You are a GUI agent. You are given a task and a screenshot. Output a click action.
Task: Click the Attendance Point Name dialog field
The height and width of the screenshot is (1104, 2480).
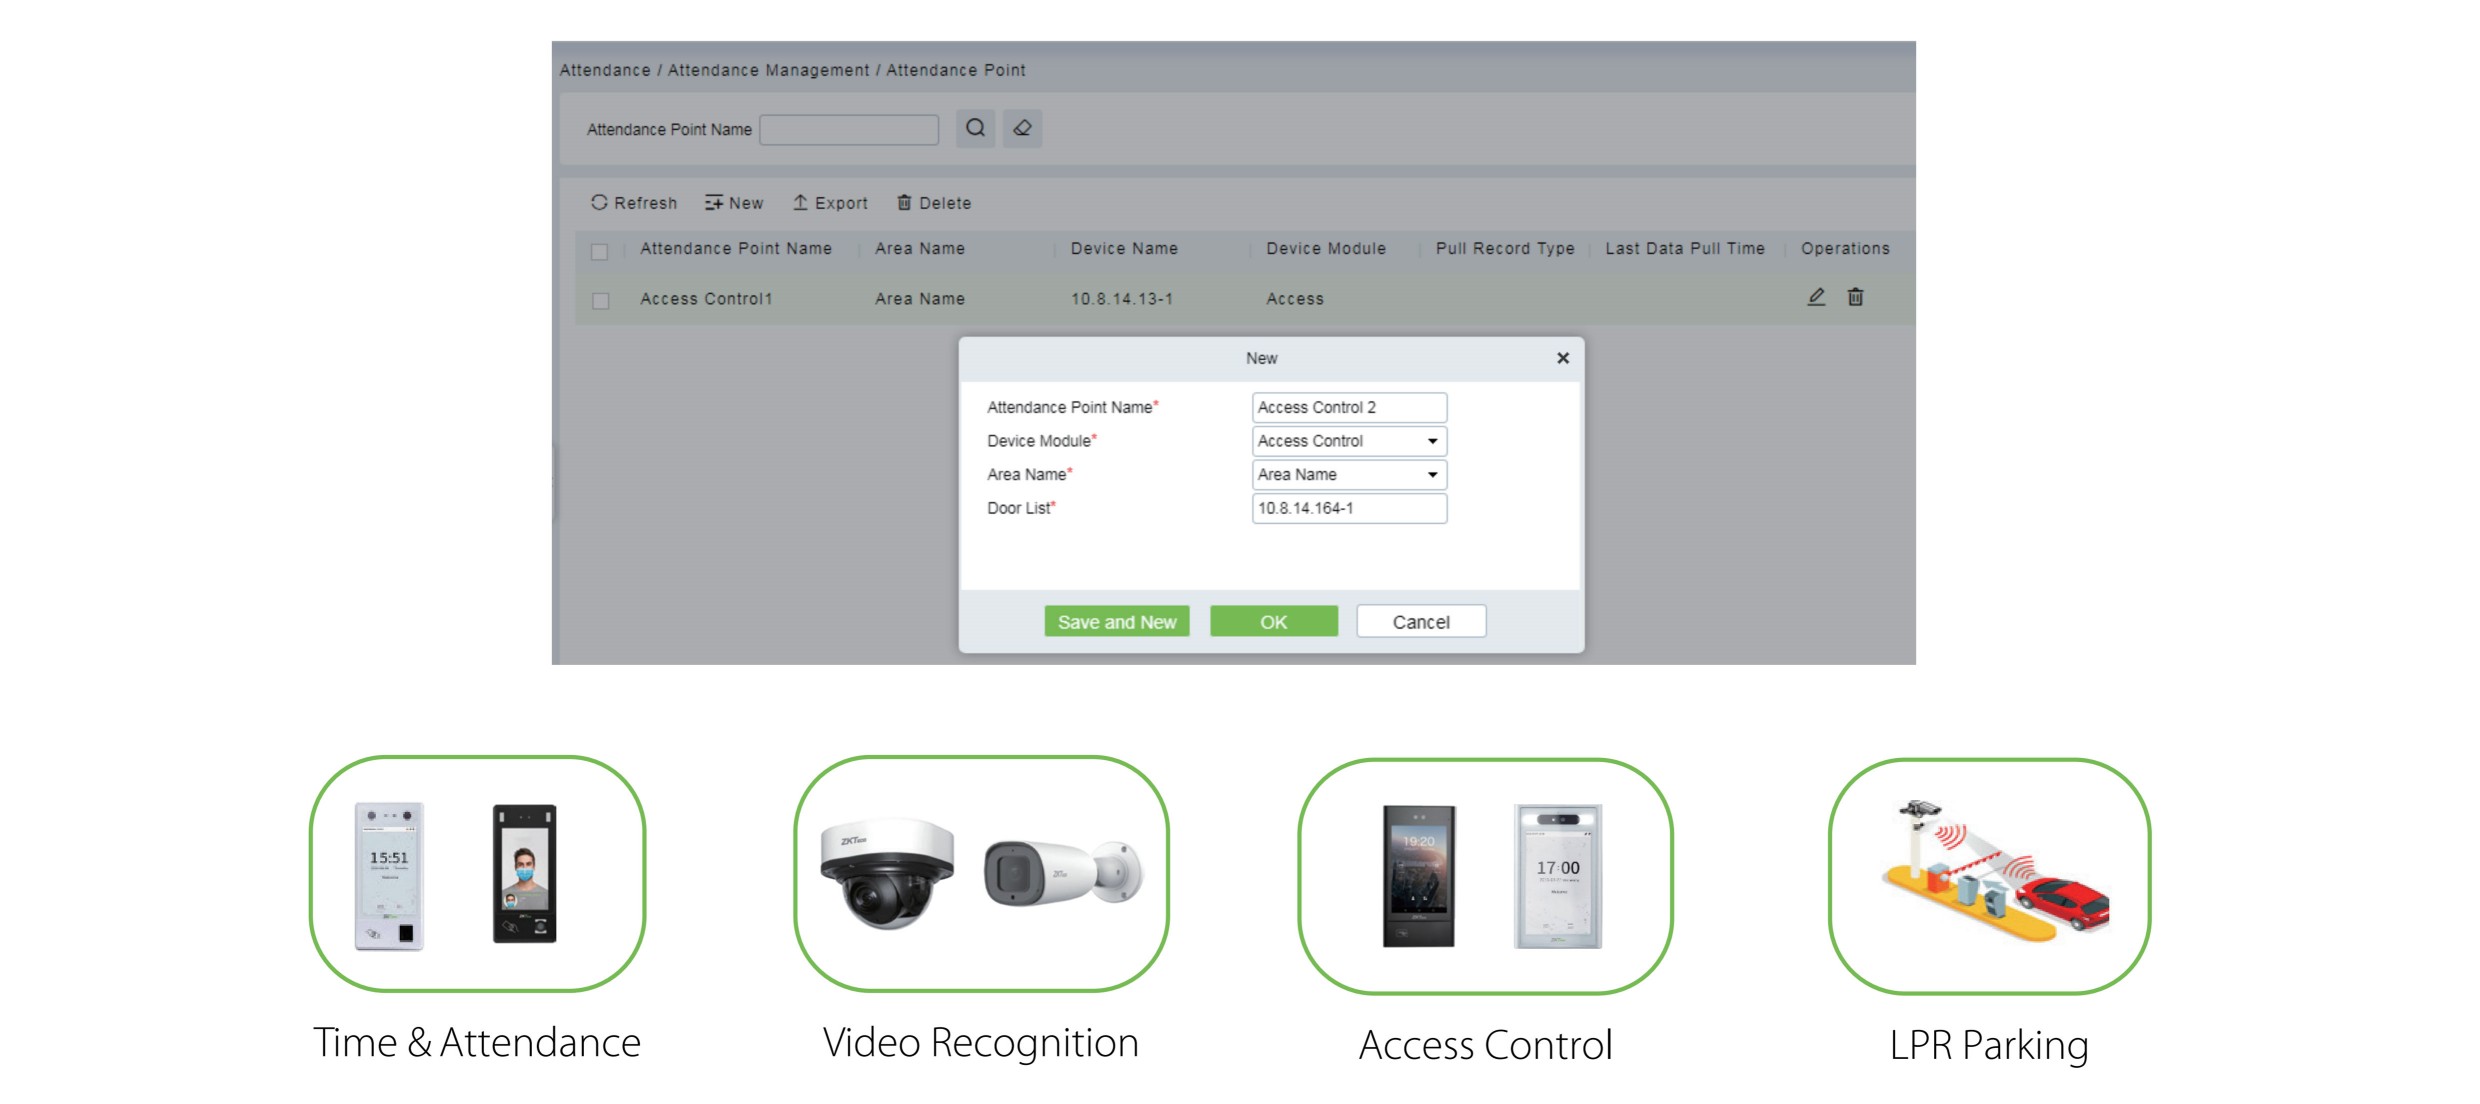coord(1349,407)
